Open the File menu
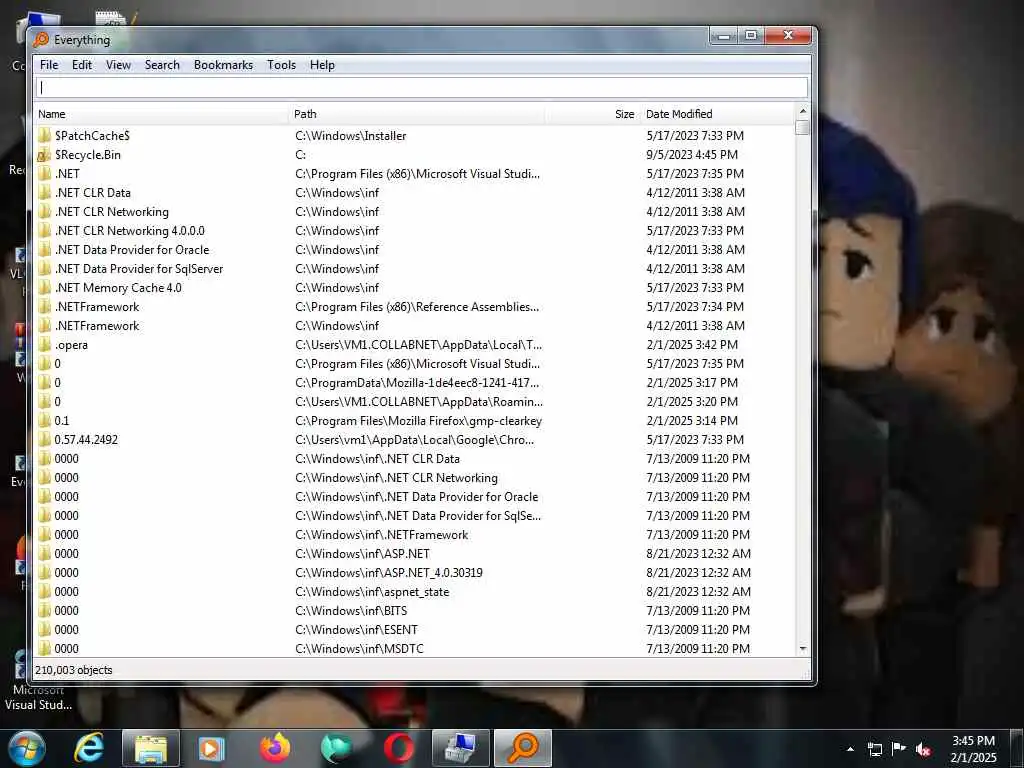Viewport: 1024px width, 768px height. coord(49,65)
